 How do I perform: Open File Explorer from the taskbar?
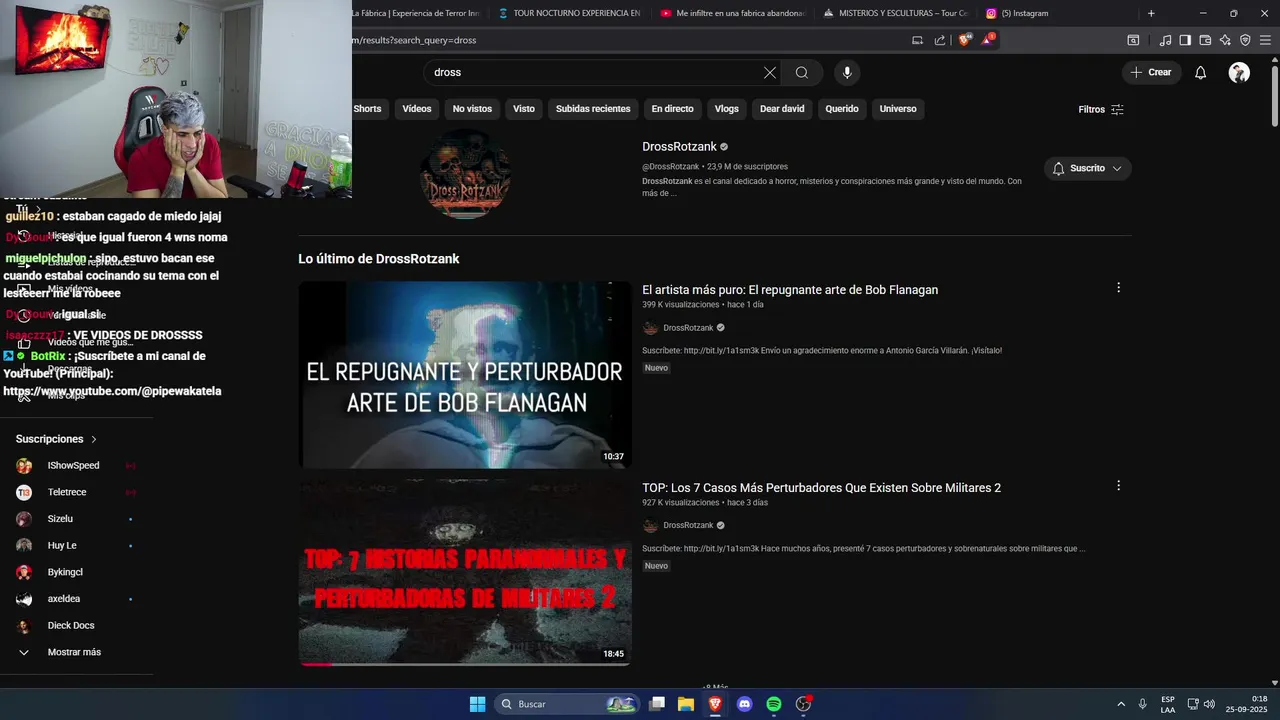(x=686, y=704)
